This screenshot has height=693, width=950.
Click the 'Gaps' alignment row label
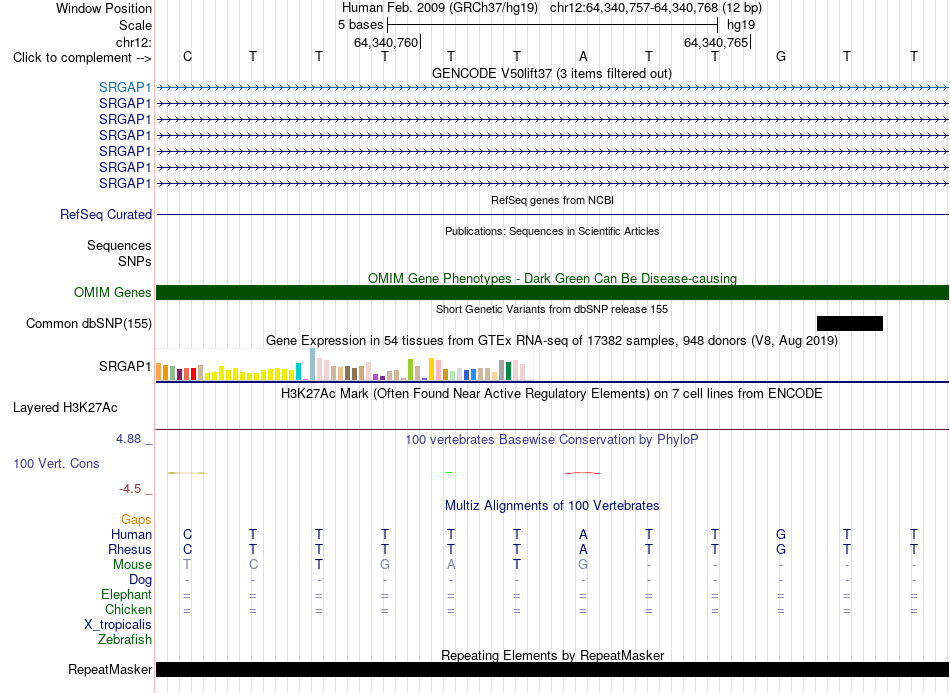tap(136, 519)
